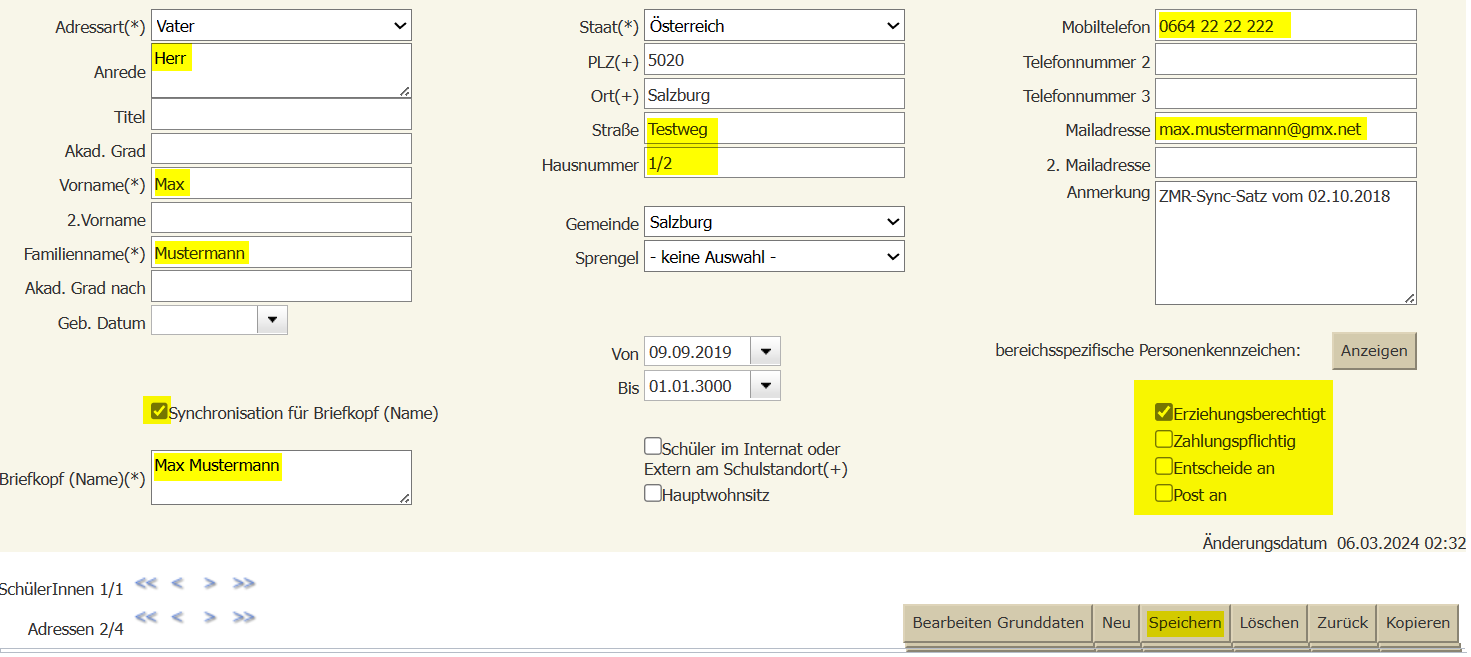The height and width of the screenshot is (657, 1471).
Task: Open the Von date picker arrow
Action: click(766, 352)
